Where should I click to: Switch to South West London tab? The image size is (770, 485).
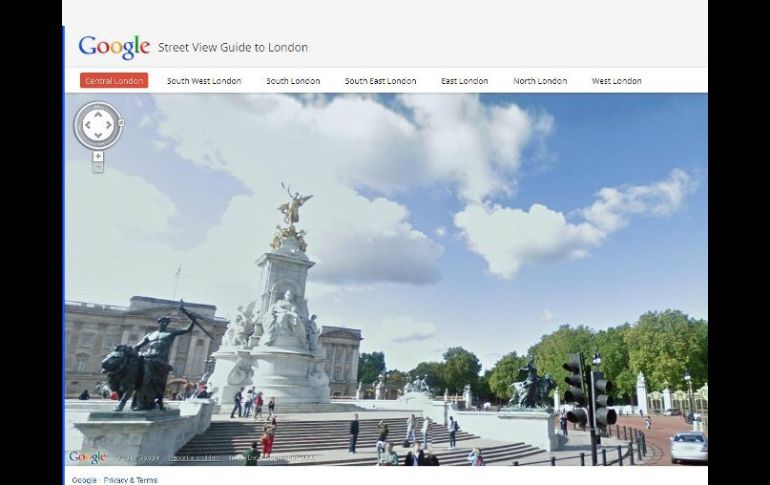(x=204, y=81)
